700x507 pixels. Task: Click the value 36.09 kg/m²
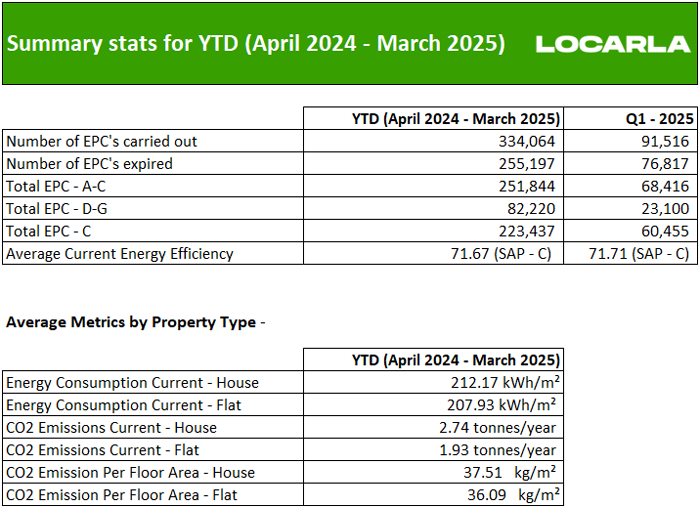513,495
